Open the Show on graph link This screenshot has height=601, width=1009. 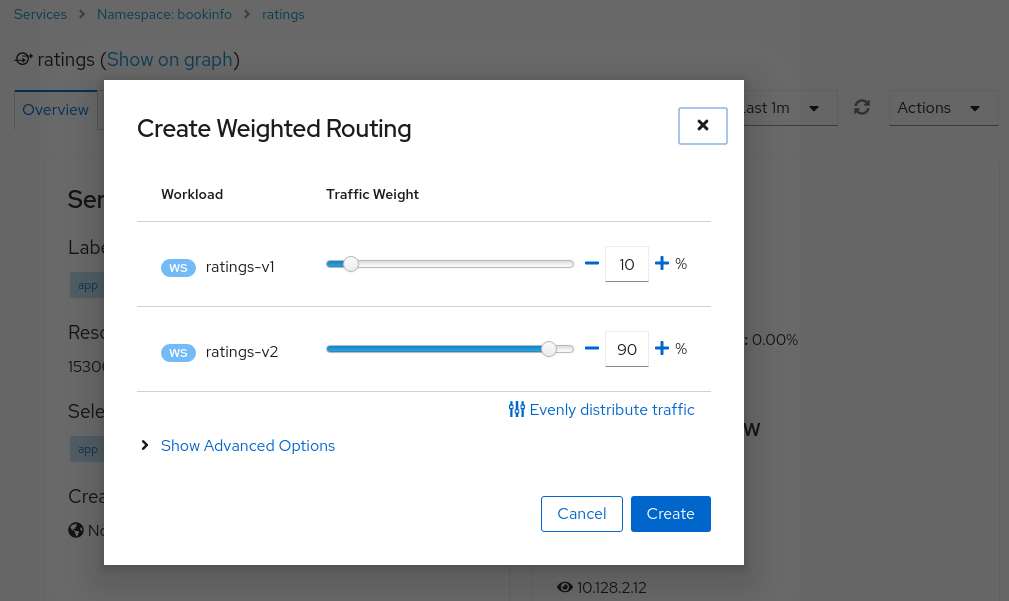169,60
